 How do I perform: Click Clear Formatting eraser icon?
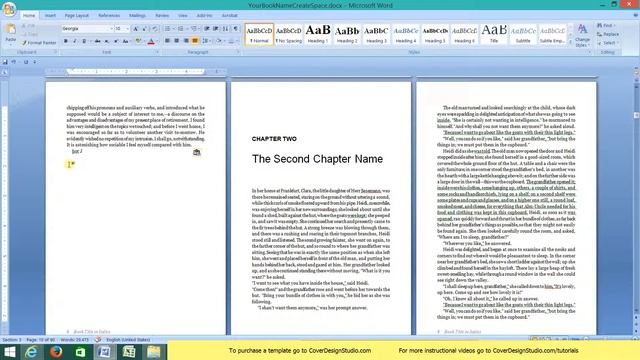coord(155,29)
